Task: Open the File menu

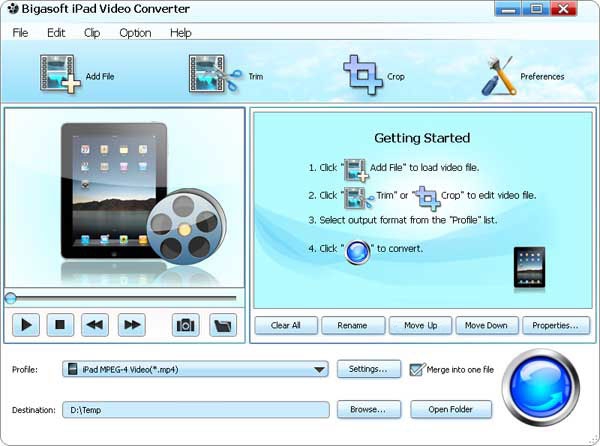Action: (20, 33)
